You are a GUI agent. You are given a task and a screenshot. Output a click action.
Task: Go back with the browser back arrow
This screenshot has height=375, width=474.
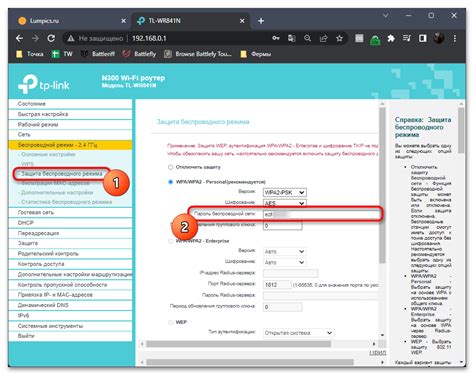click(x=19, y=39)
